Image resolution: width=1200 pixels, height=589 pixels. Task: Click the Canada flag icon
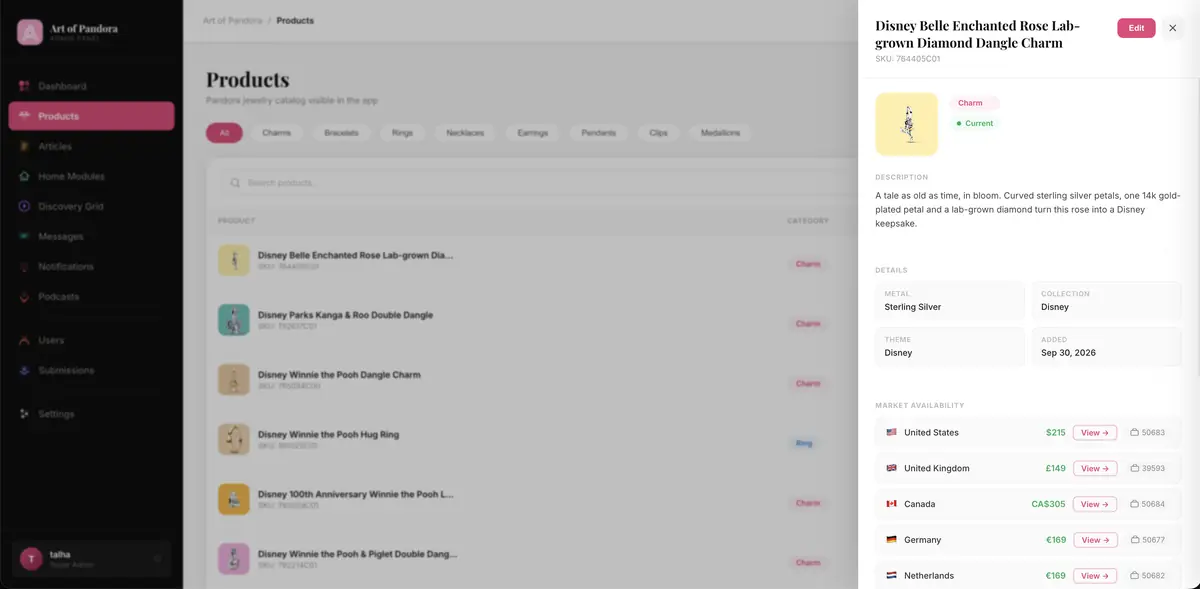pyautogui.click(x=891, y=504)
